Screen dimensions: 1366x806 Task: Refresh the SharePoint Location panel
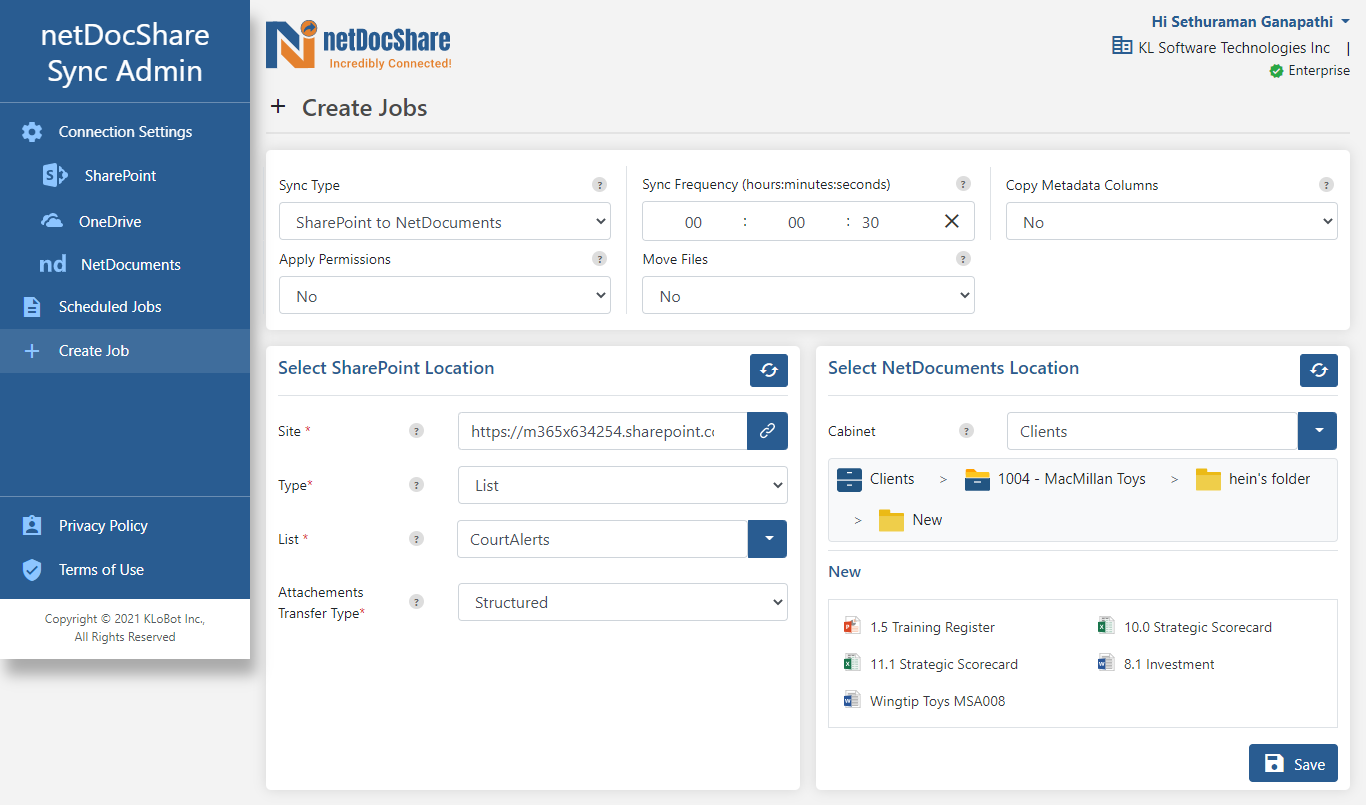[x=769, y=370]
